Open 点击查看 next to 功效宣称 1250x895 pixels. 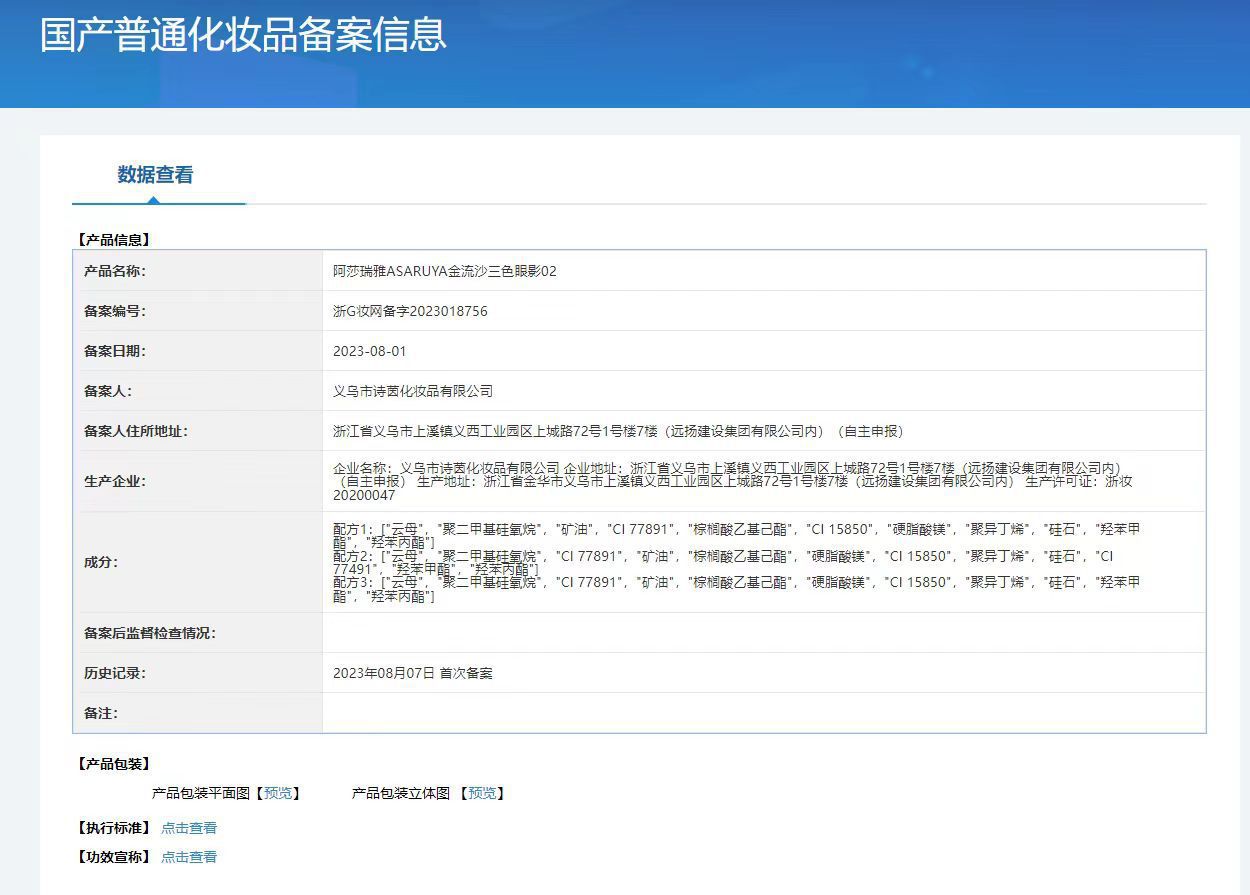pyautogui.click(x=189, y=857)
